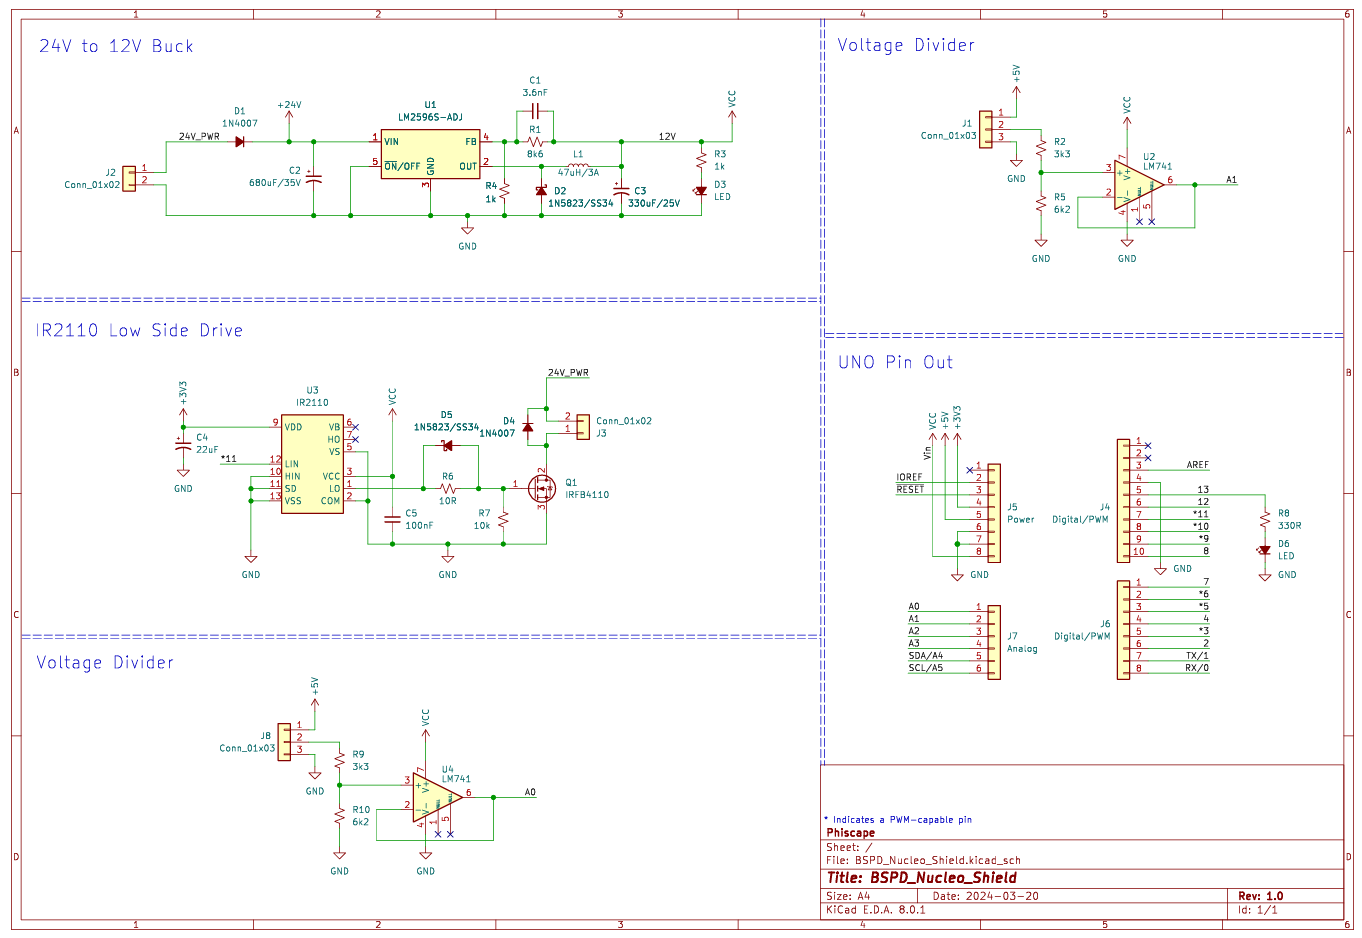Click the Q1 IRFB4110 MOSFET symbol
Viewport: 1362px width, 938px height.
541,489
